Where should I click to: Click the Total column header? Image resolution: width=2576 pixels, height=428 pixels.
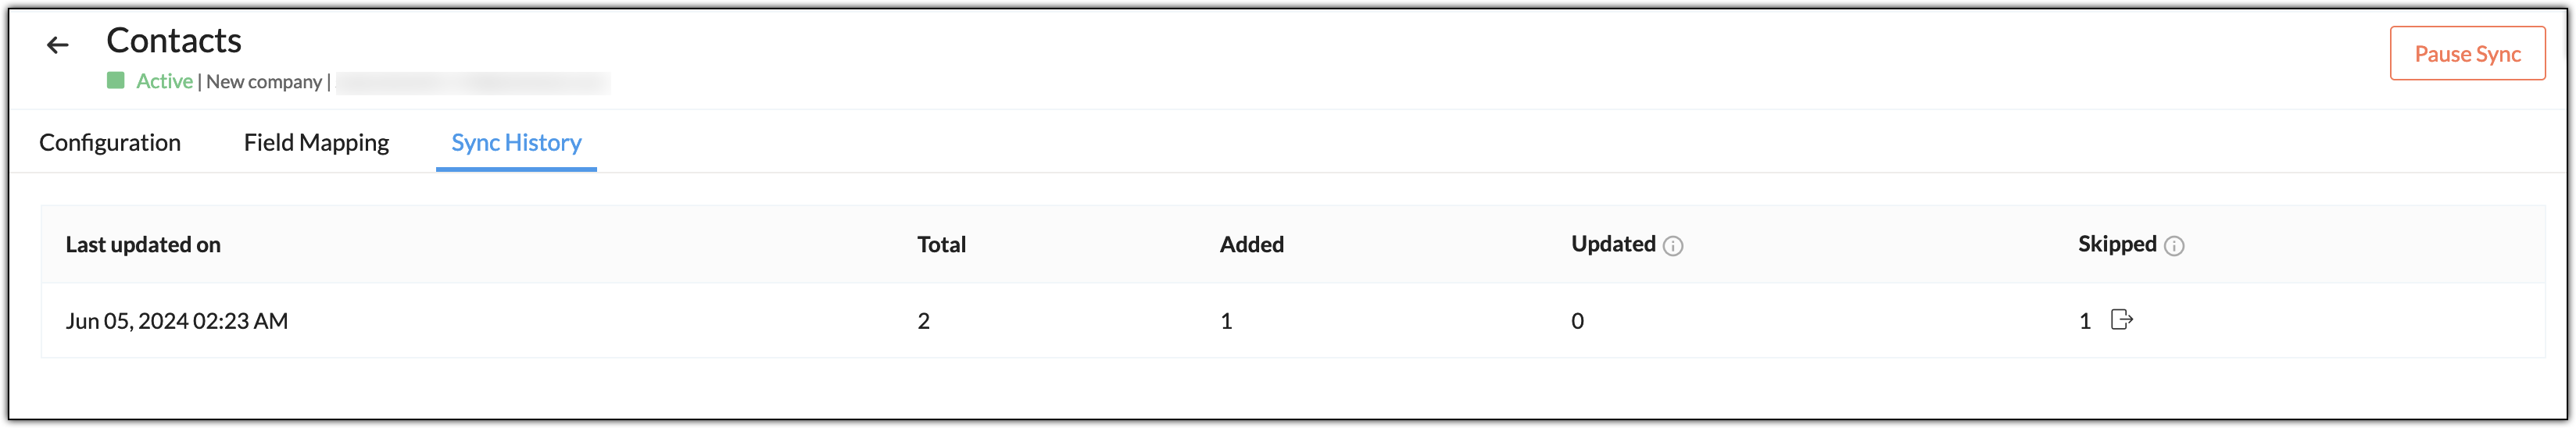942,245
